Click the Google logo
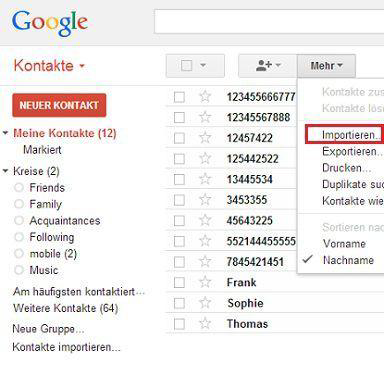Viewport: 384px width, 370px height. click(50, 23)
